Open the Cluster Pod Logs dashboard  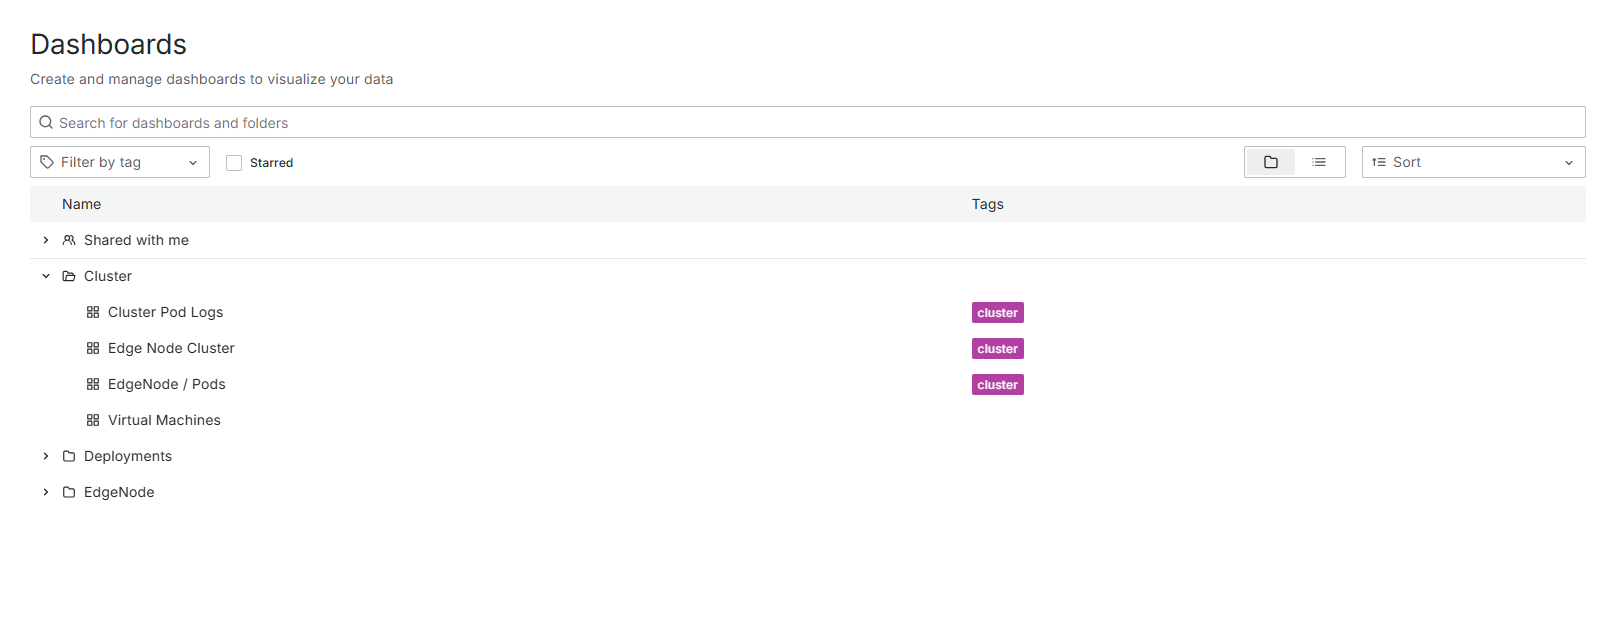[165, 312]
